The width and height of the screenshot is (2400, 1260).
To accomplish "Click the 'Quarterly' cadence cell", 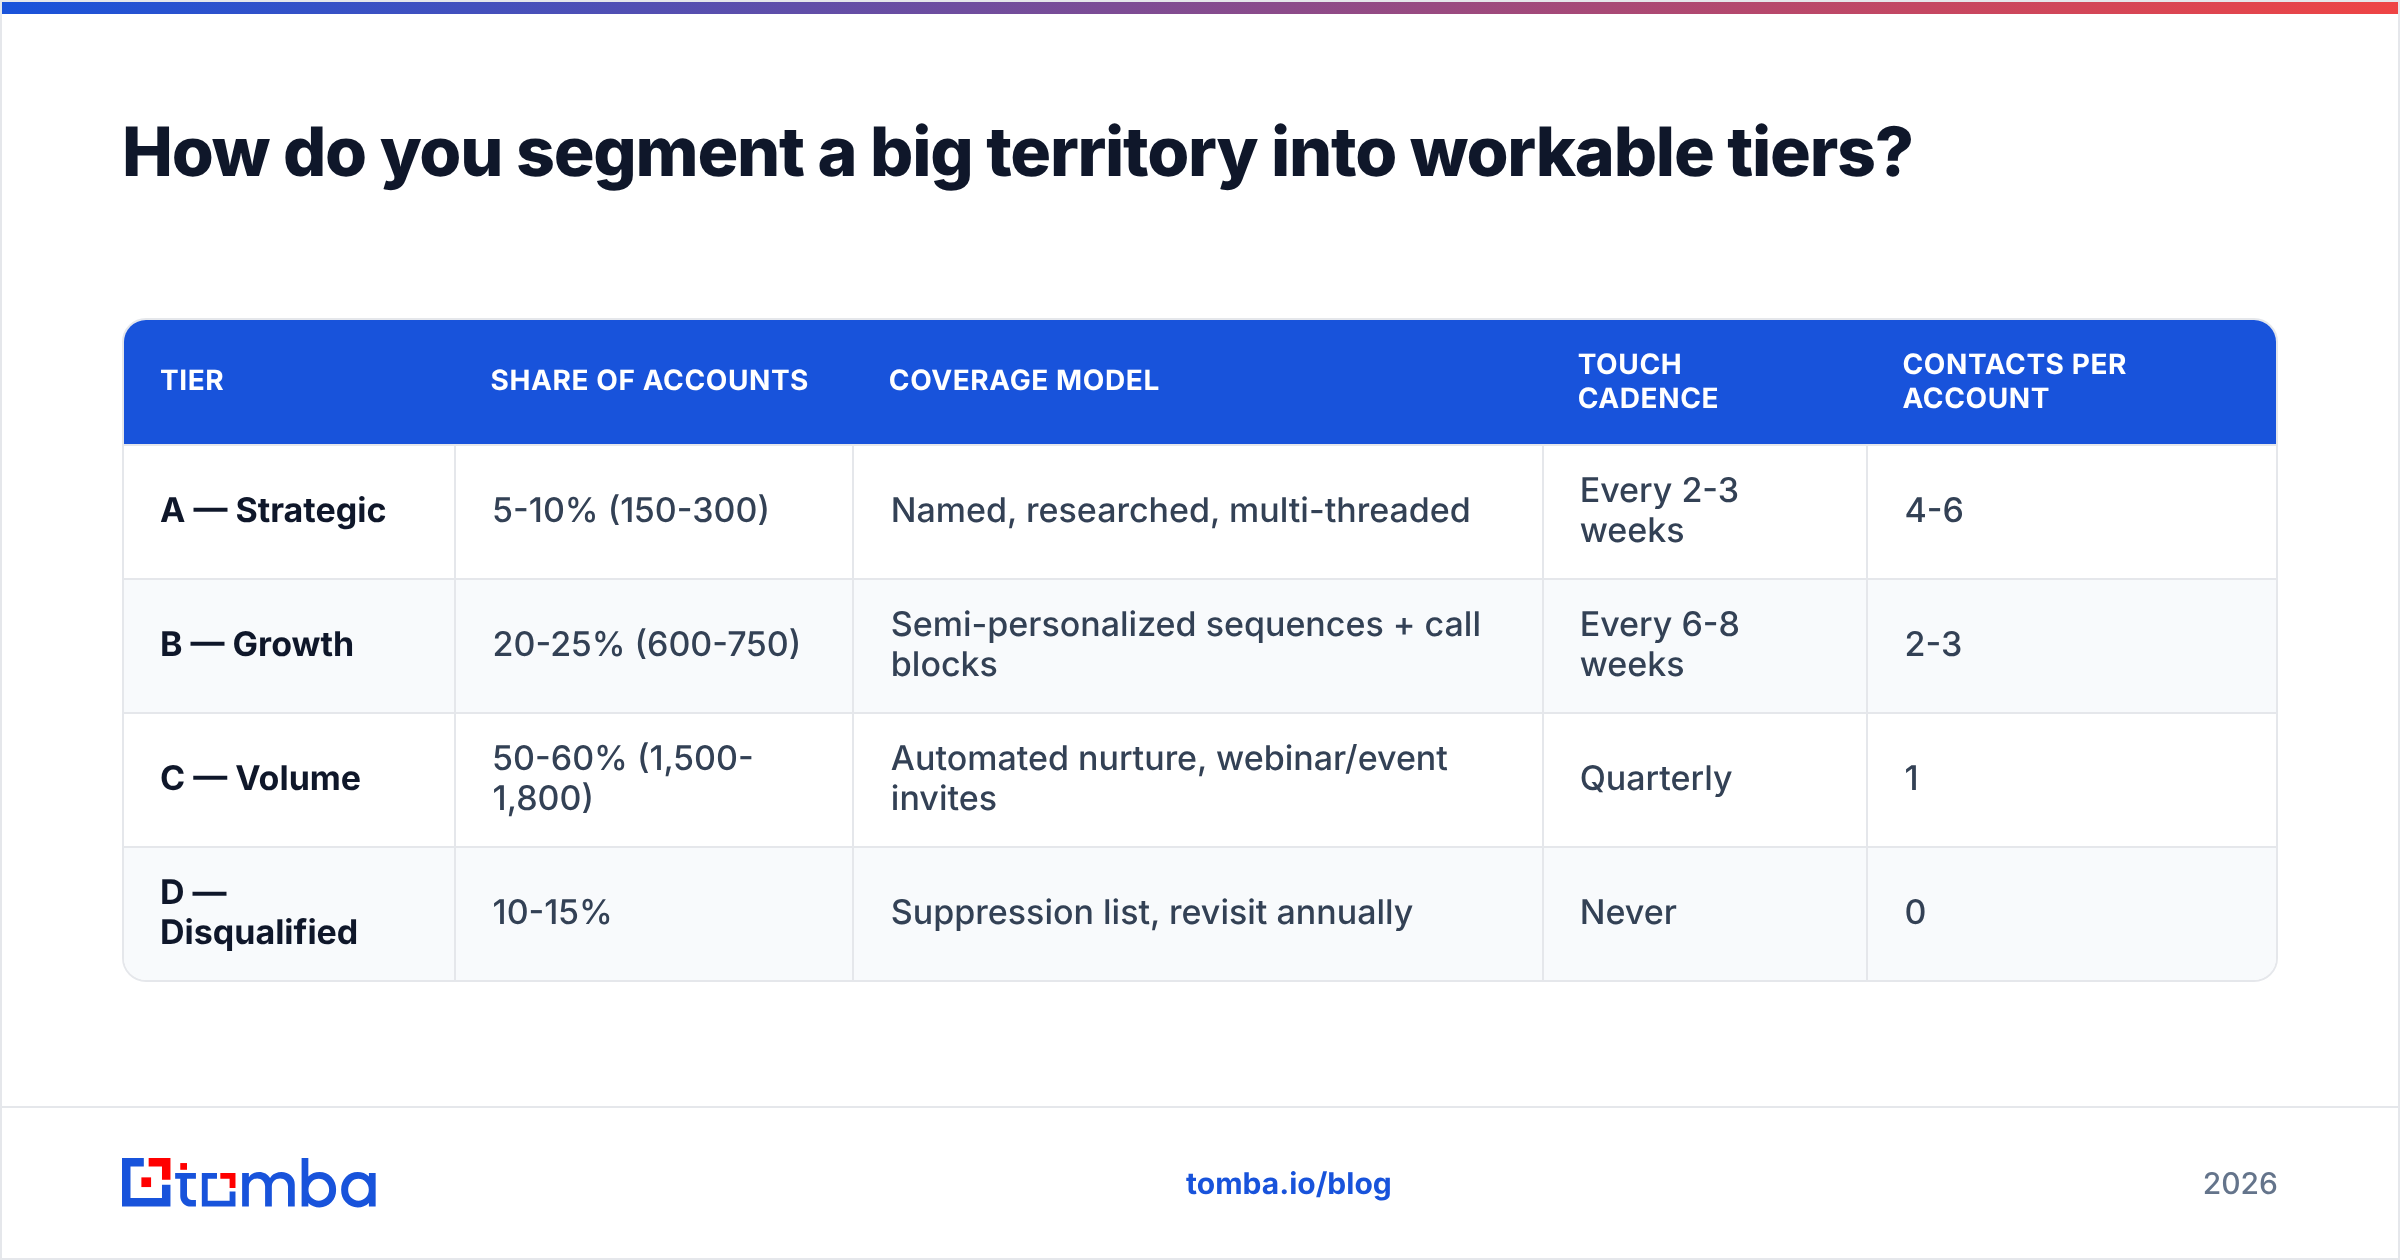I will [x=1705, y=779].
